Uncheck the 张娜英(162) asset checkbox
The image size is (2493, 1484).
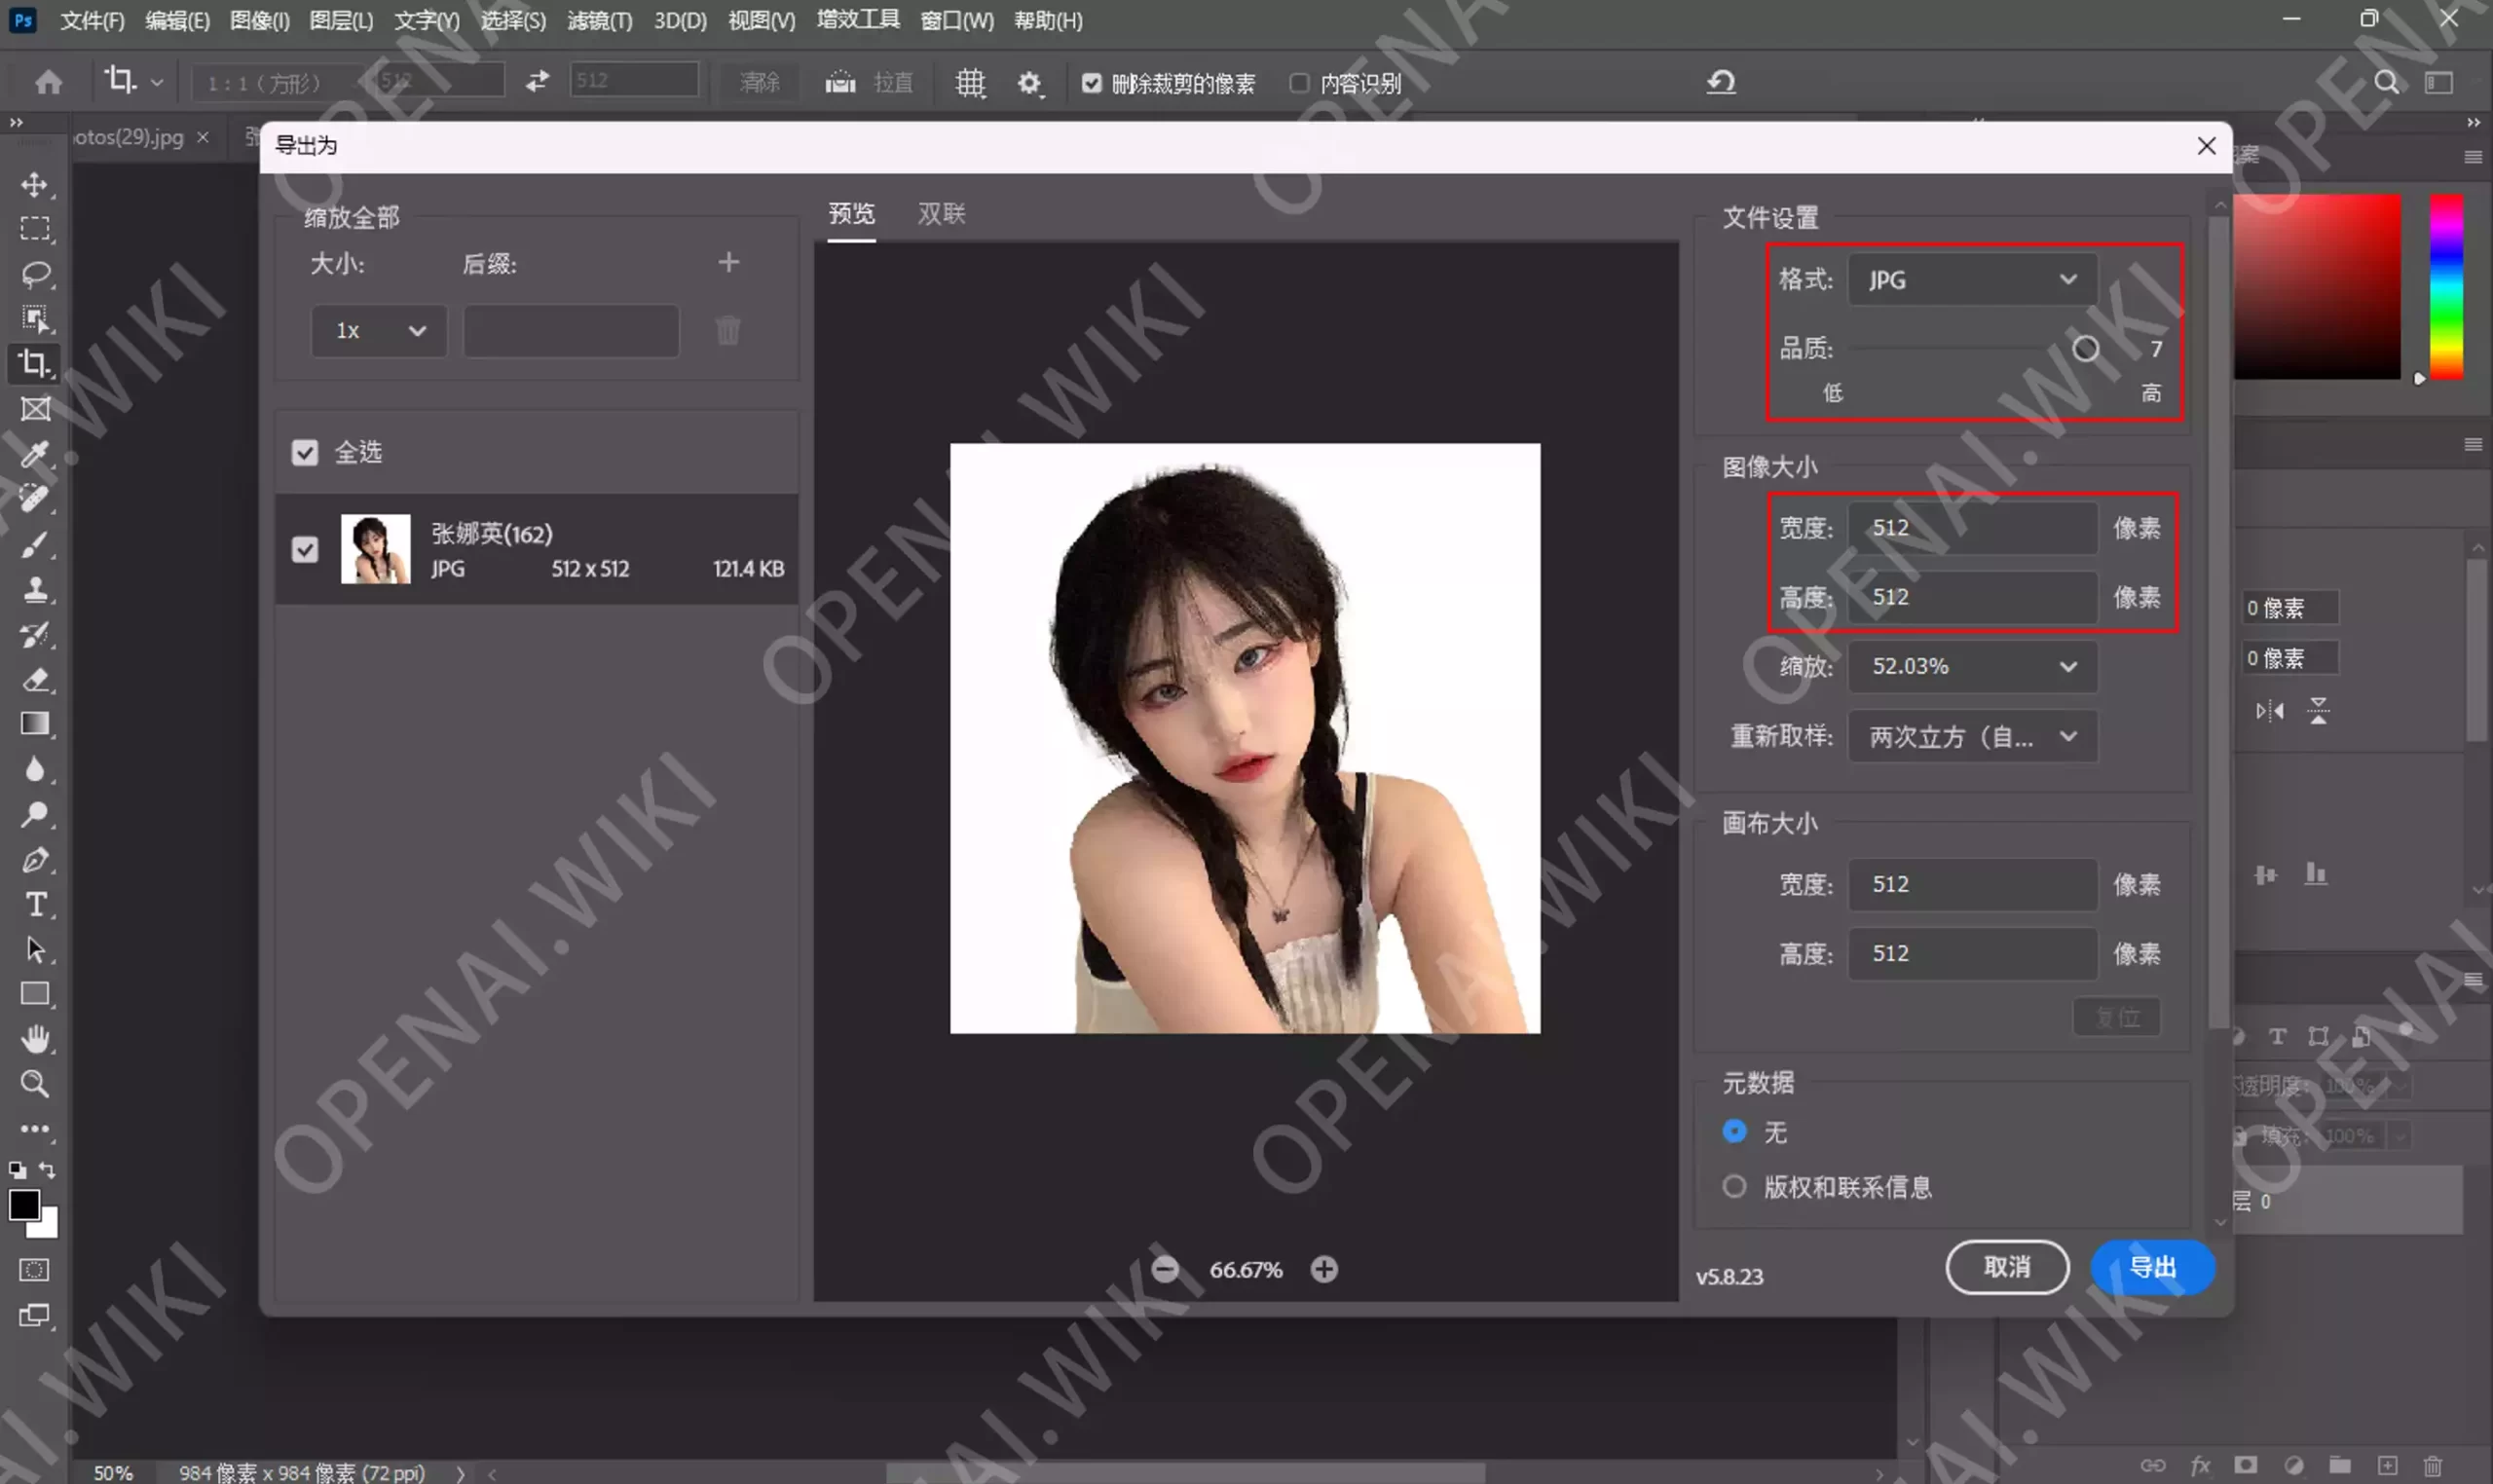click(x=305, y=549)
